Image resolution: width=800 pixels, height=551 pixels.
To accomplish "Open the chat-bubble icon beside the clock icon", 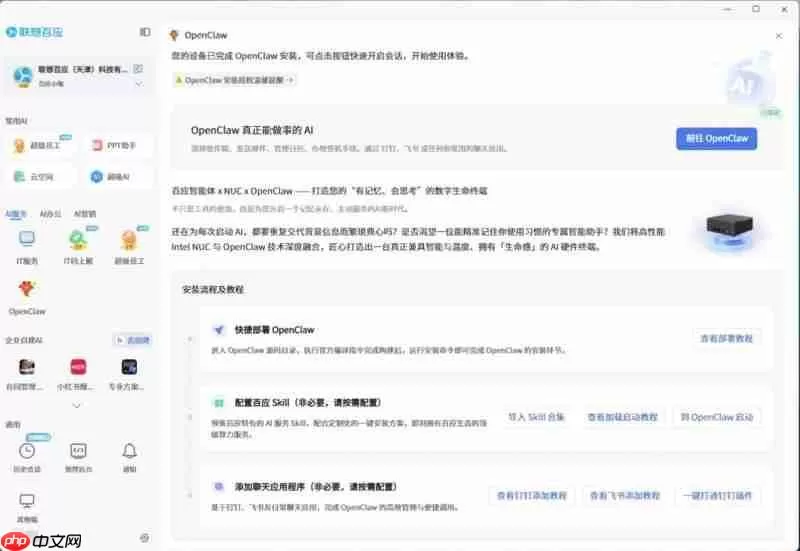I will (78, 451).
